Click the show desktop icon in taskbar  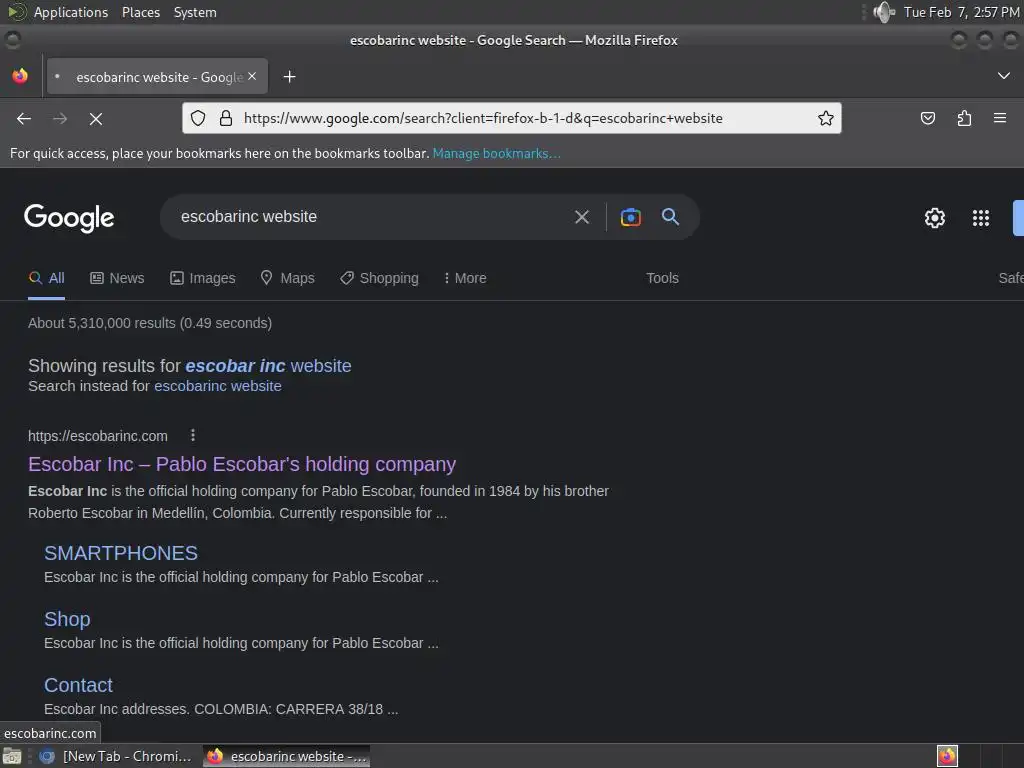pos(12,757)
